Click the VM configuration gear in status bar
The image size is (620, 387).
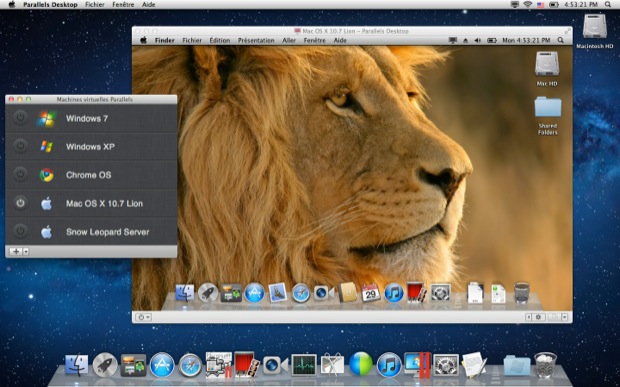pyautogui.click(x=538, y=317)
